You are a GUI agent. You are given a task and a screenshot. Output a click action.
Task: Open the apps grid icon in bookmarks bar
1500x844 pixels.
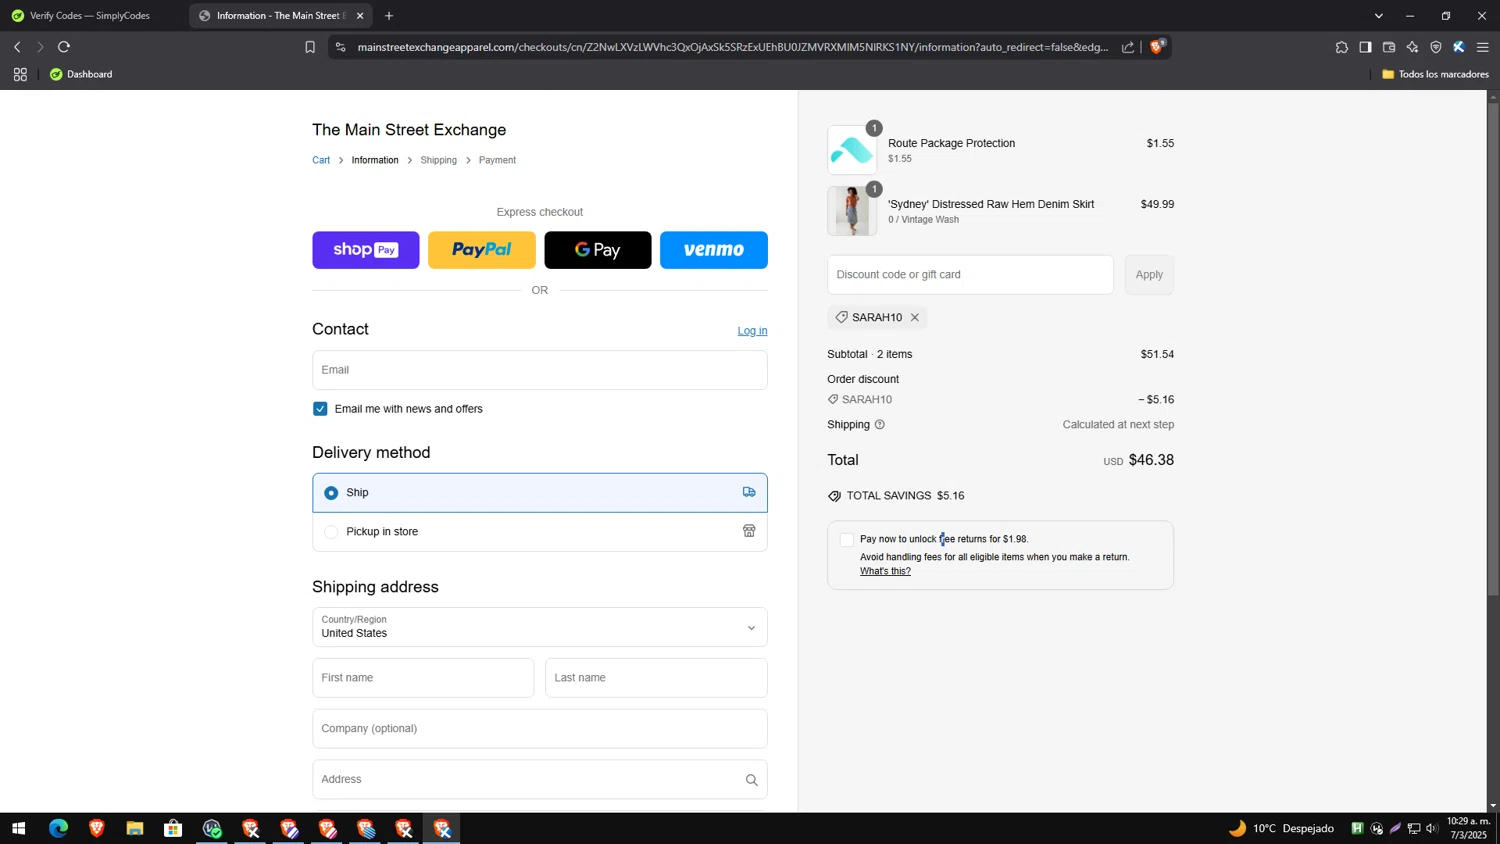[20, 74]
